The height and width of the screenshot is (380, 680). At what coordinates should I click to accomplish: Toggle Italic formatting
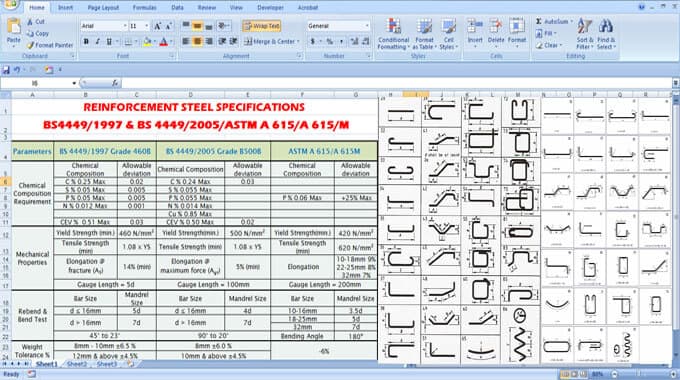pyautogui.click(x=97, y=42)
